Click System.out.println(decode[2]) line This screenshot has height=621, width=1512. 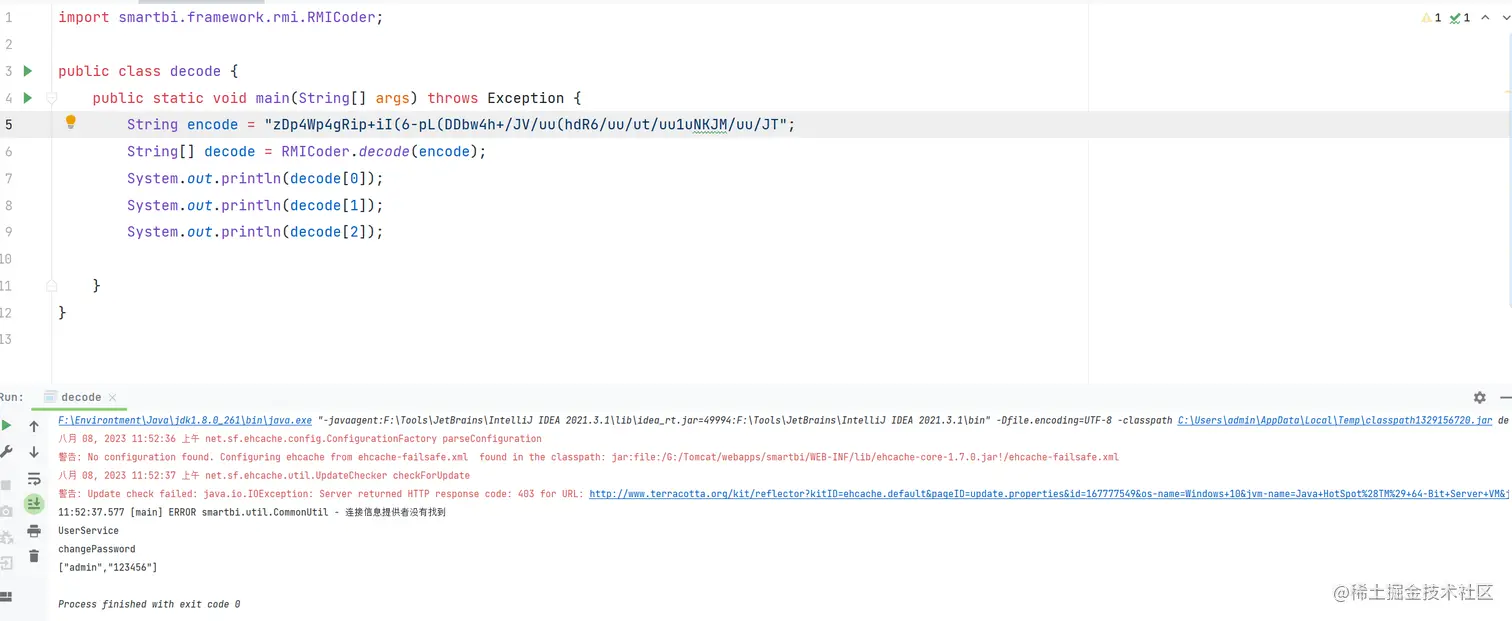255,232
